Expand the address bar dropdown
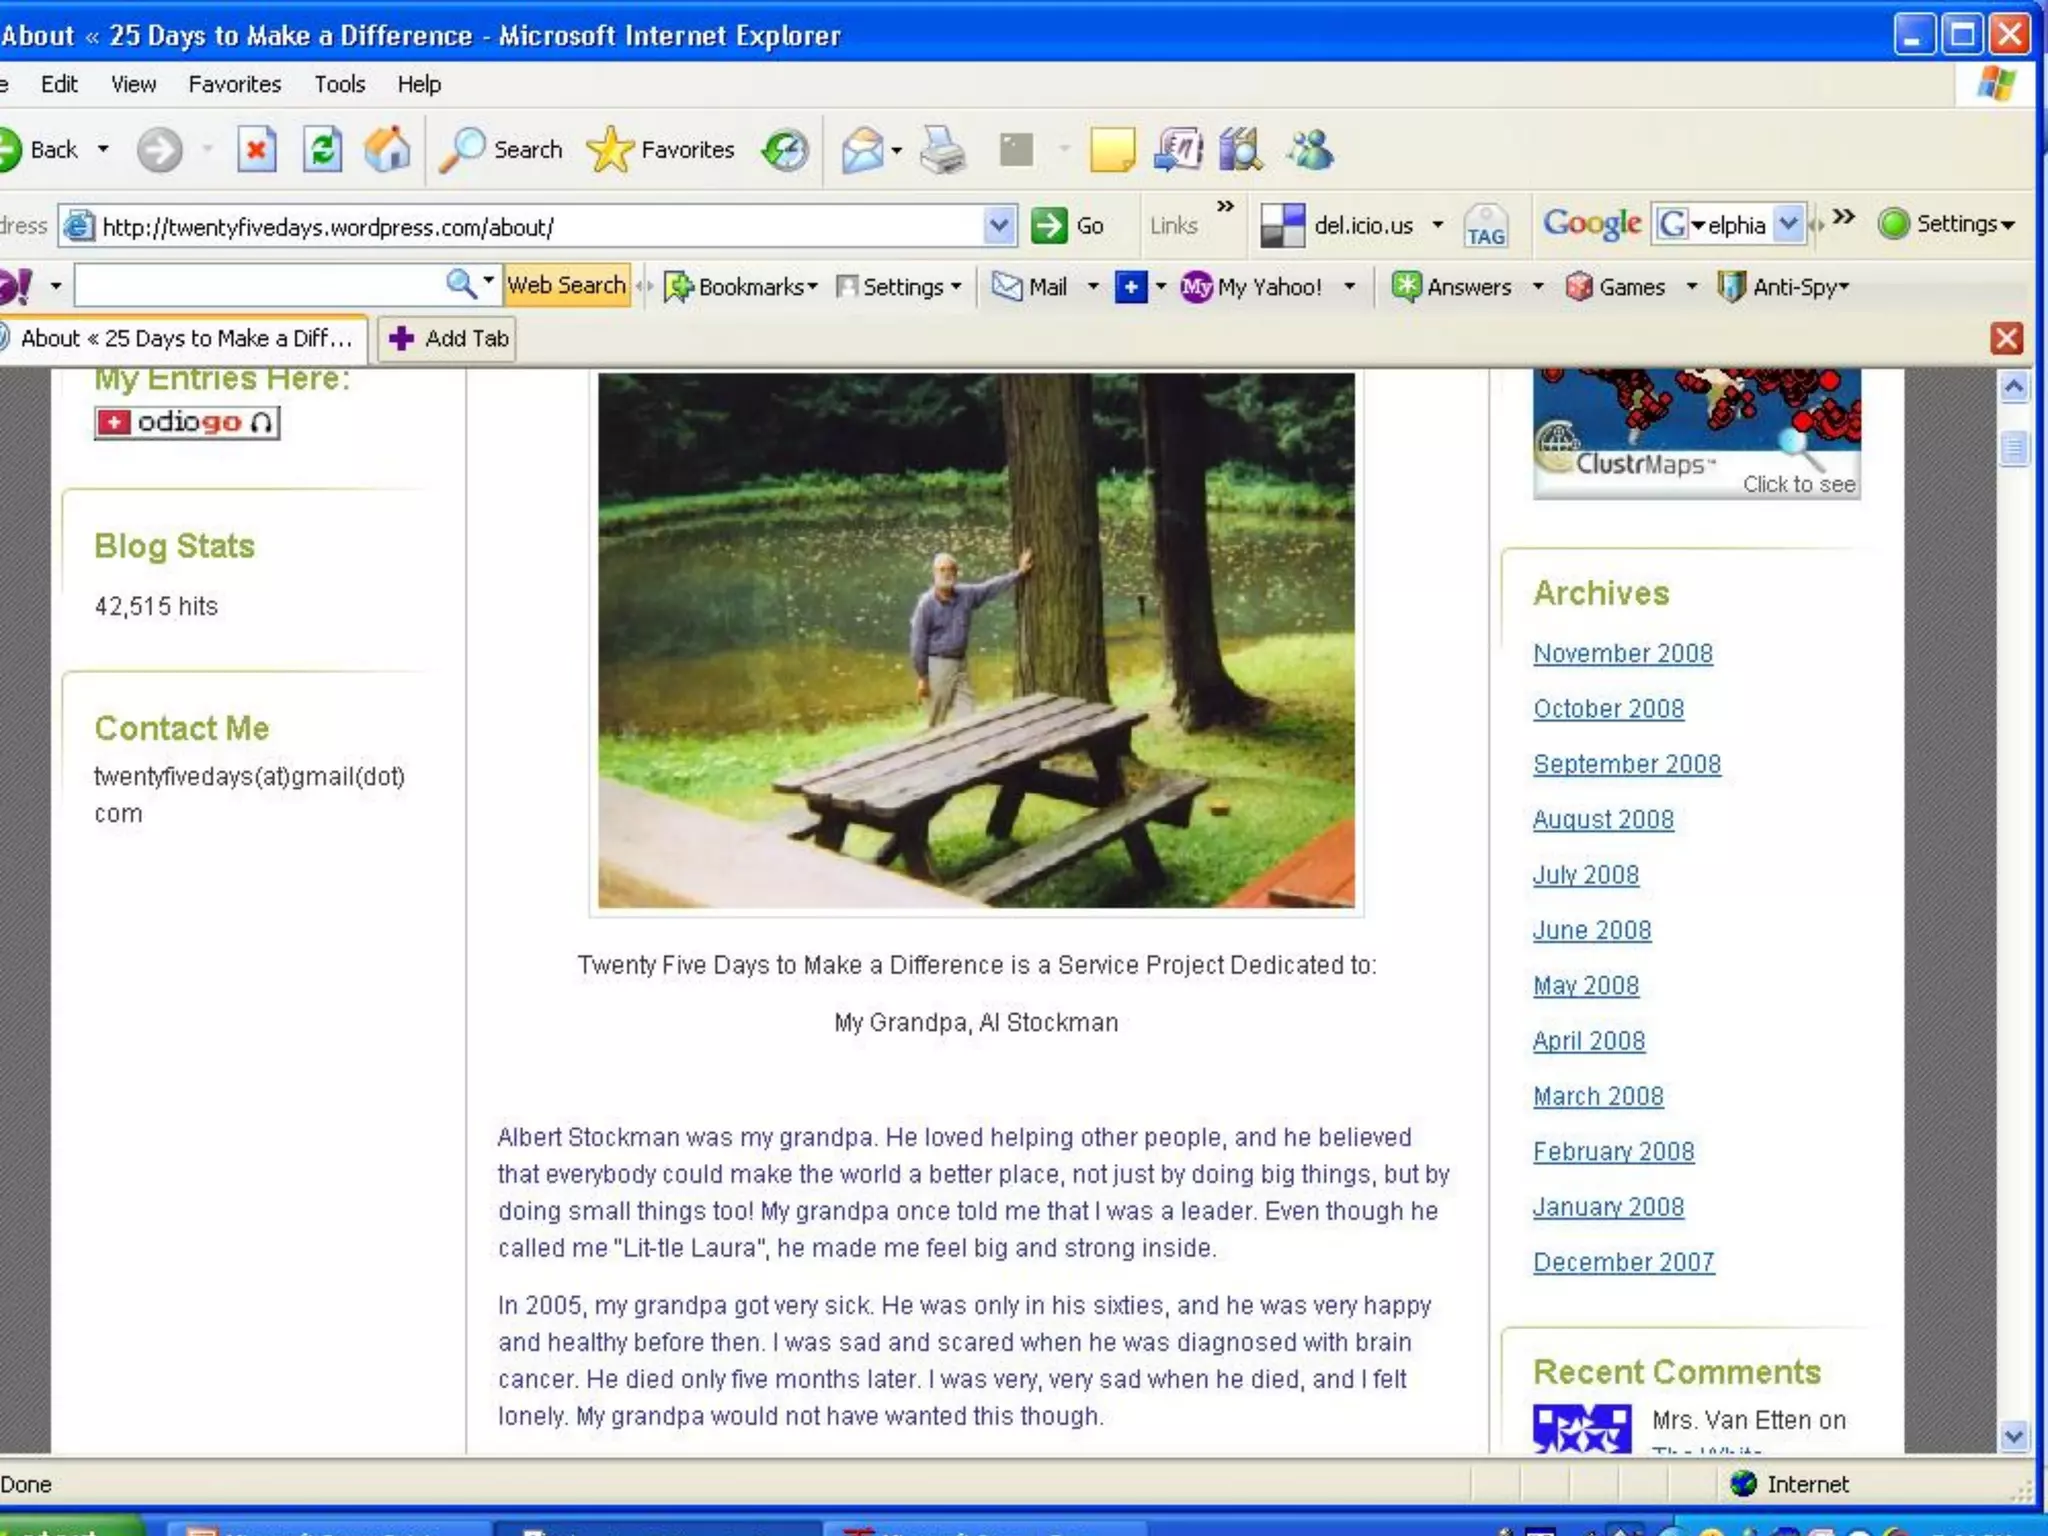Image resolution: width=2048 pixels, height=1536 pixels. click(998, 226)
